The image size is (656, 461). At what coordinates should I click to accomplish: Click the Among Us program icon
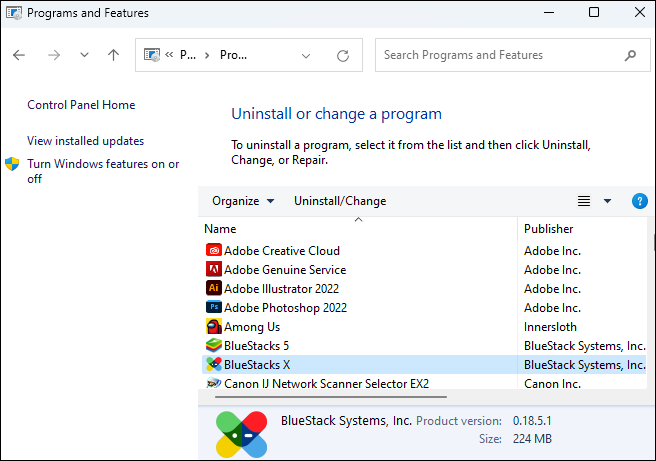tap(214, 326)
